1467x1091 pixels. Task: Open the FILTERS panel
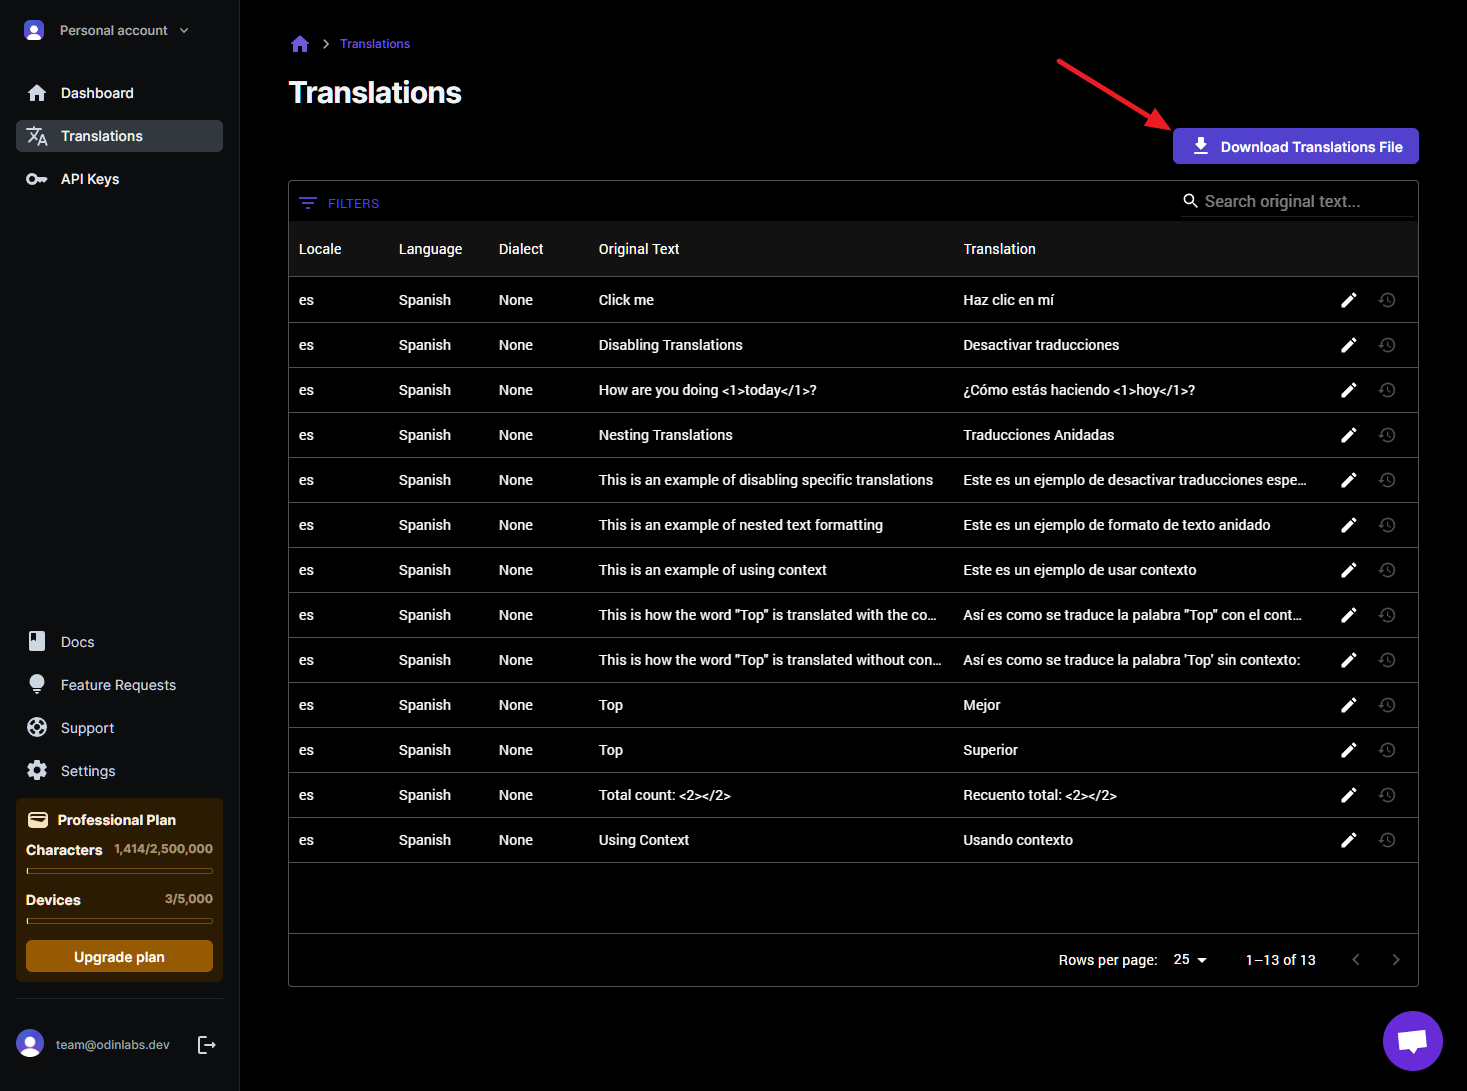[339, 203]
